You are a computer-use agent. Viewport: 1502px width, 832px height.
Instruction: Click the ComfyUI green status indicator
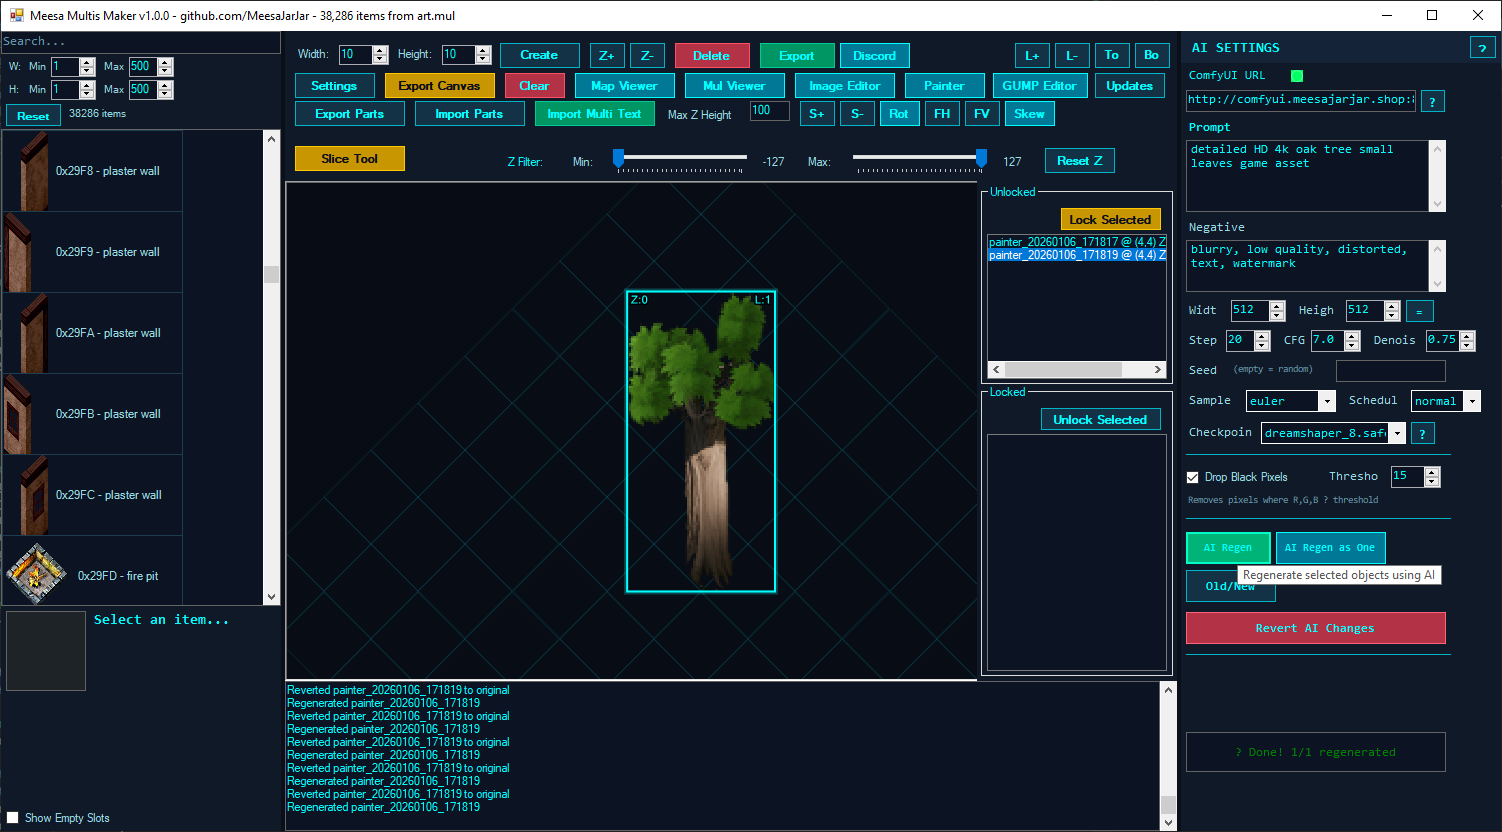tap(1297, 76)
